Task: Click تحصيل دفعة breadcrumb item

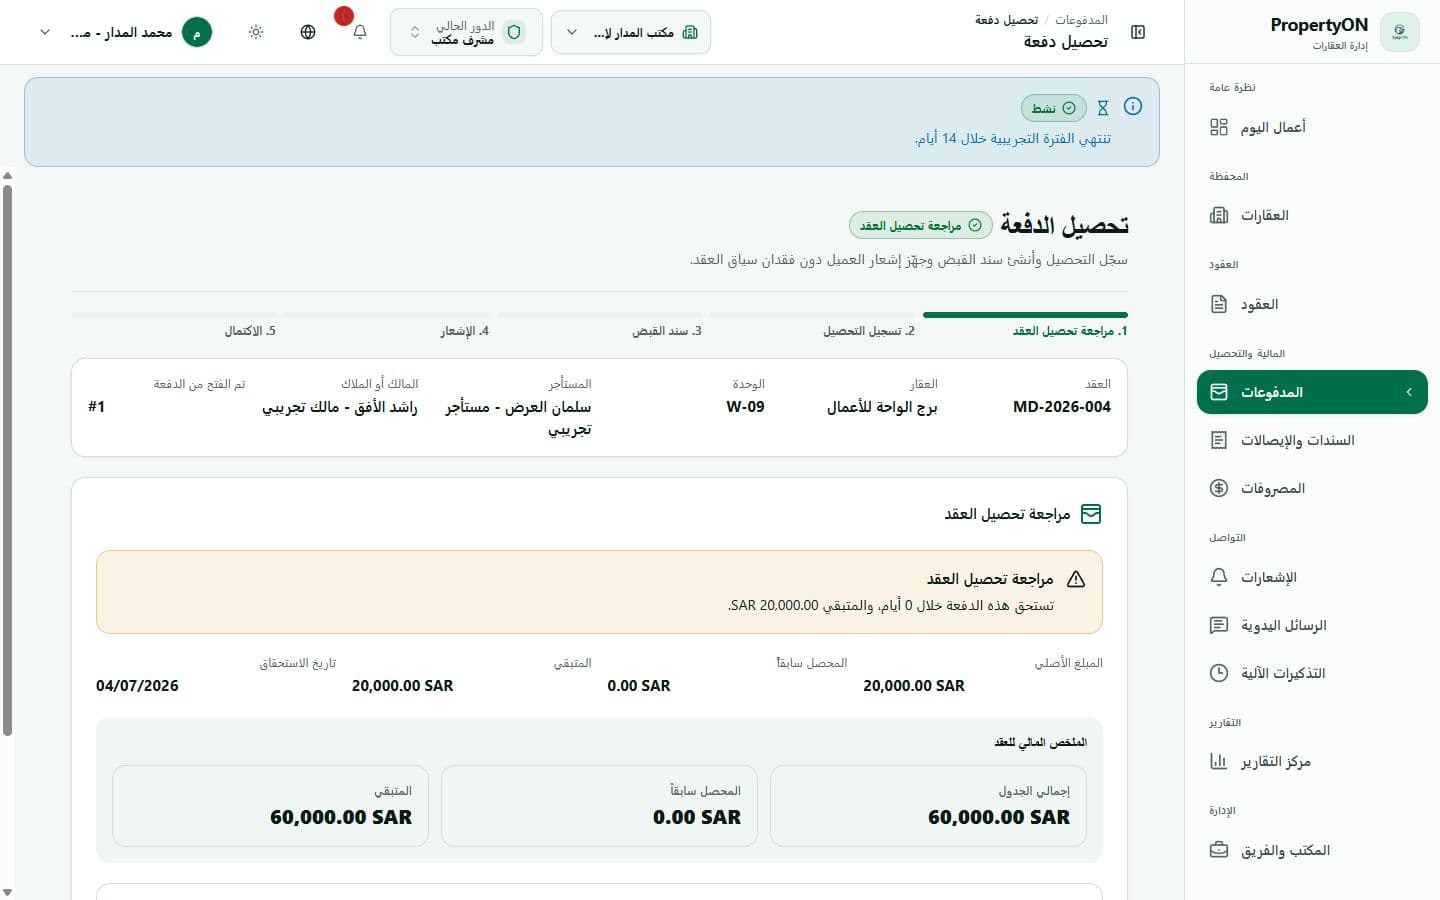Action: (1007, 20)
